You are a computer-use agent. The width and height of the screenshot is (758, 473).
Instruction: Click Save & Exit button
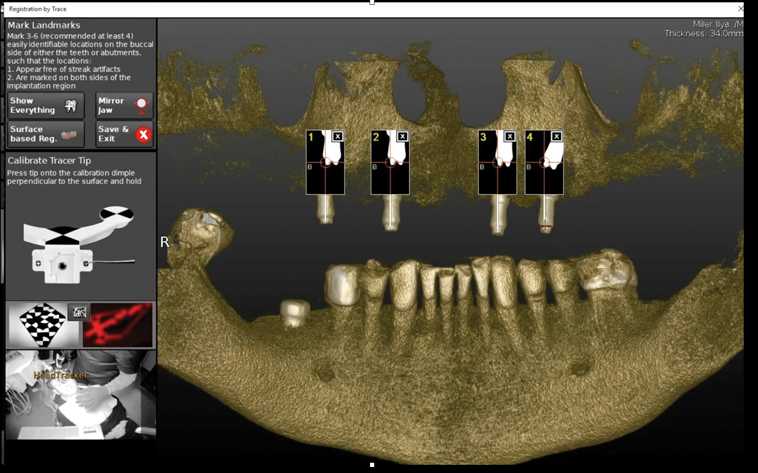tap(124, 134)
